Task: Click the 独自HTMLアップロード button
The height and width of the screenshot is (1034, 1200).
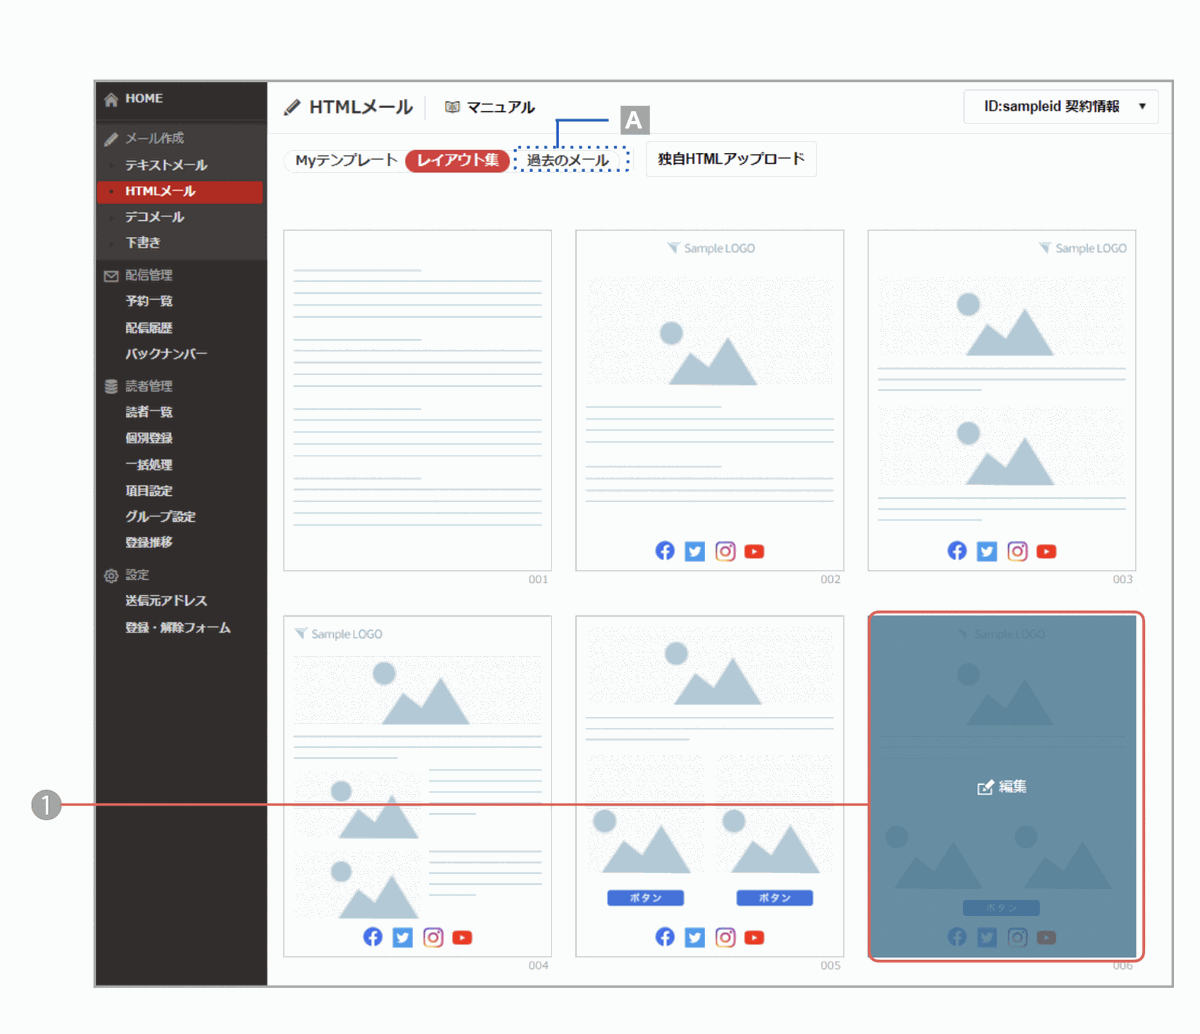Action: click(731, 159)
